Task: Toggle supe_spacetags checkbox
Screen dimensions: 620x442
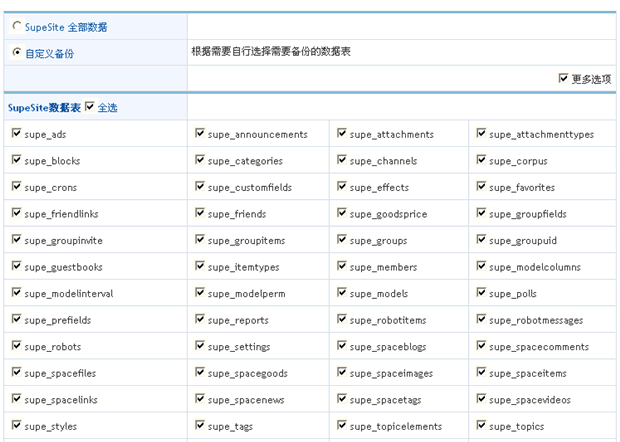Action: click(x=342, y=398)
